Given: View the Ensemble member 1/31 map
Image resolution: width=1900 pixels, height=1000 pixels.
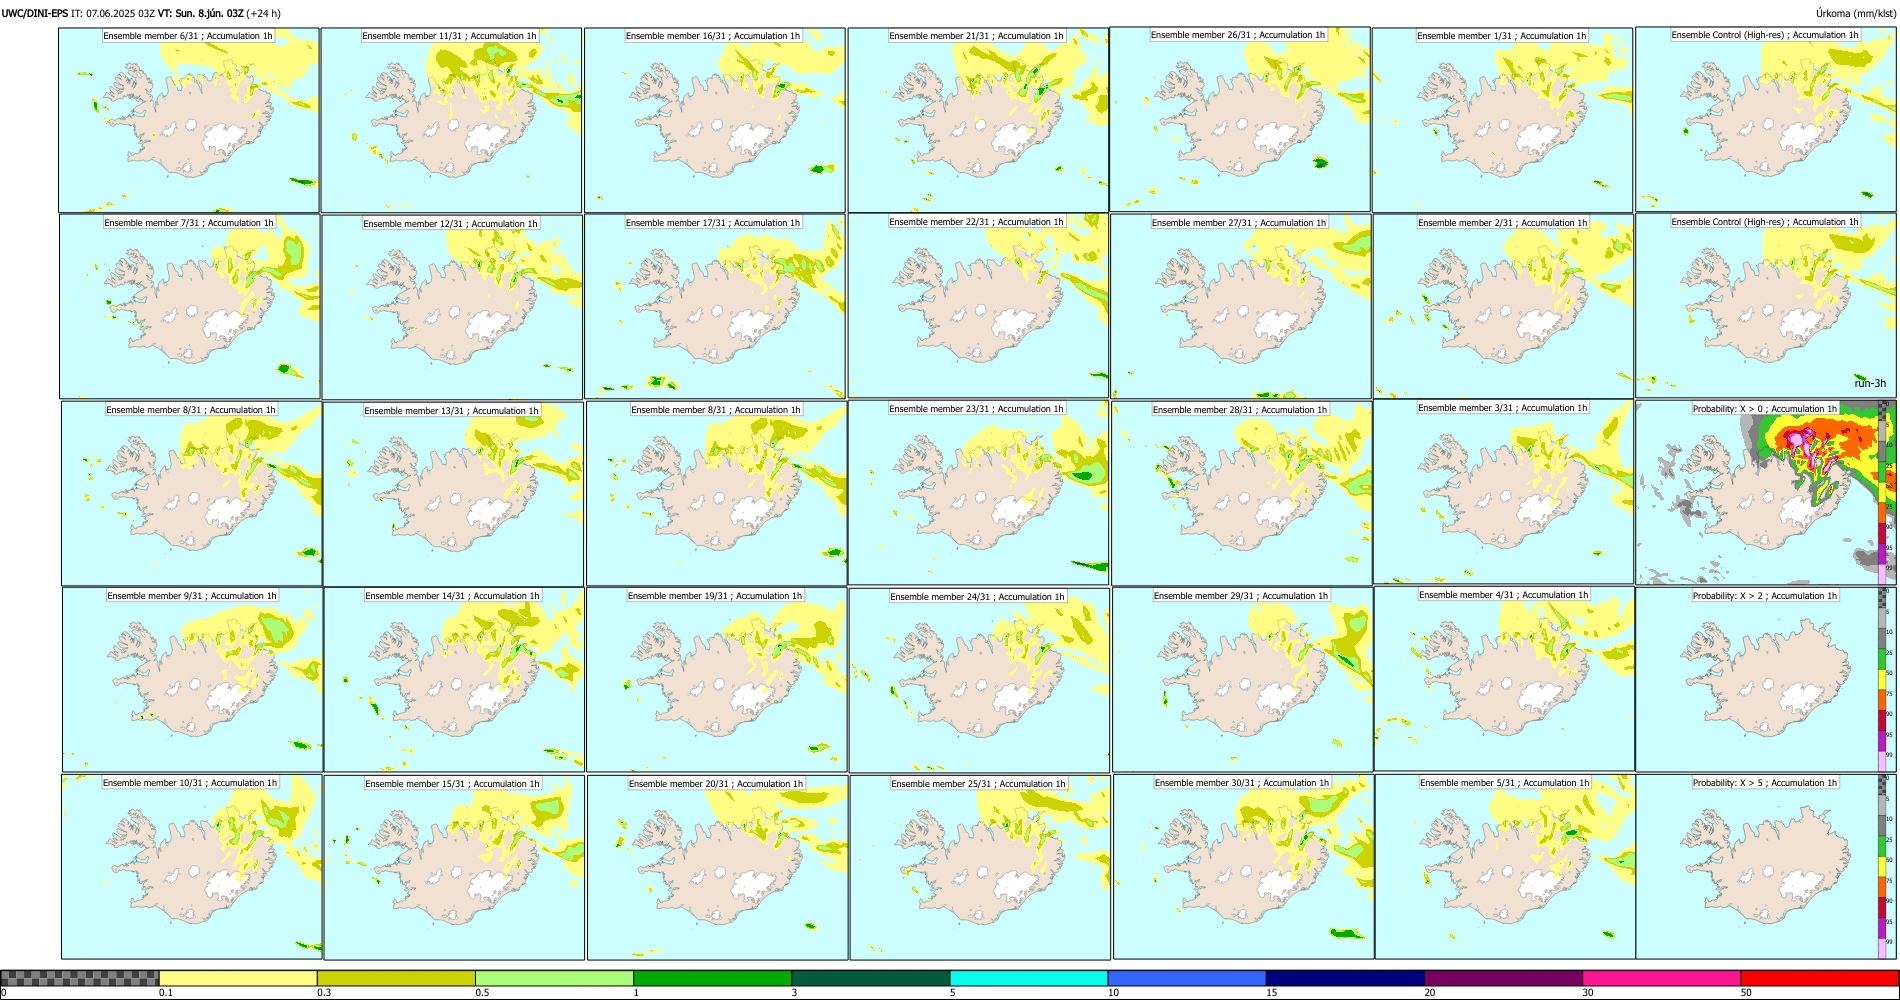Looking at the screenshot, I should coord(1503,120).
